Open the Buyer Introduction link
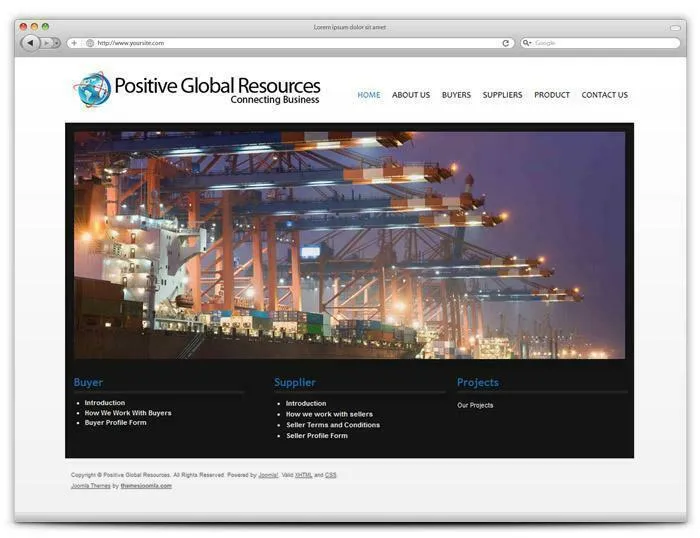The width and height of the screenshot is (700, 538). [104, 402]
